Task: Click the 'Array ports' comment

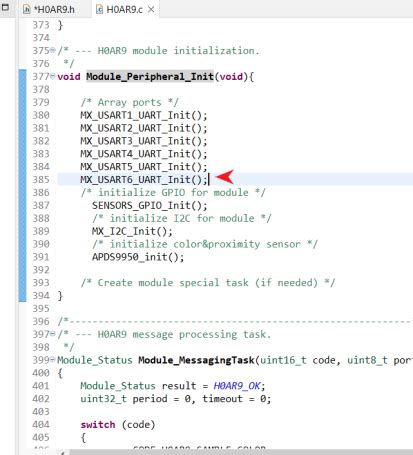Action: 129,102
